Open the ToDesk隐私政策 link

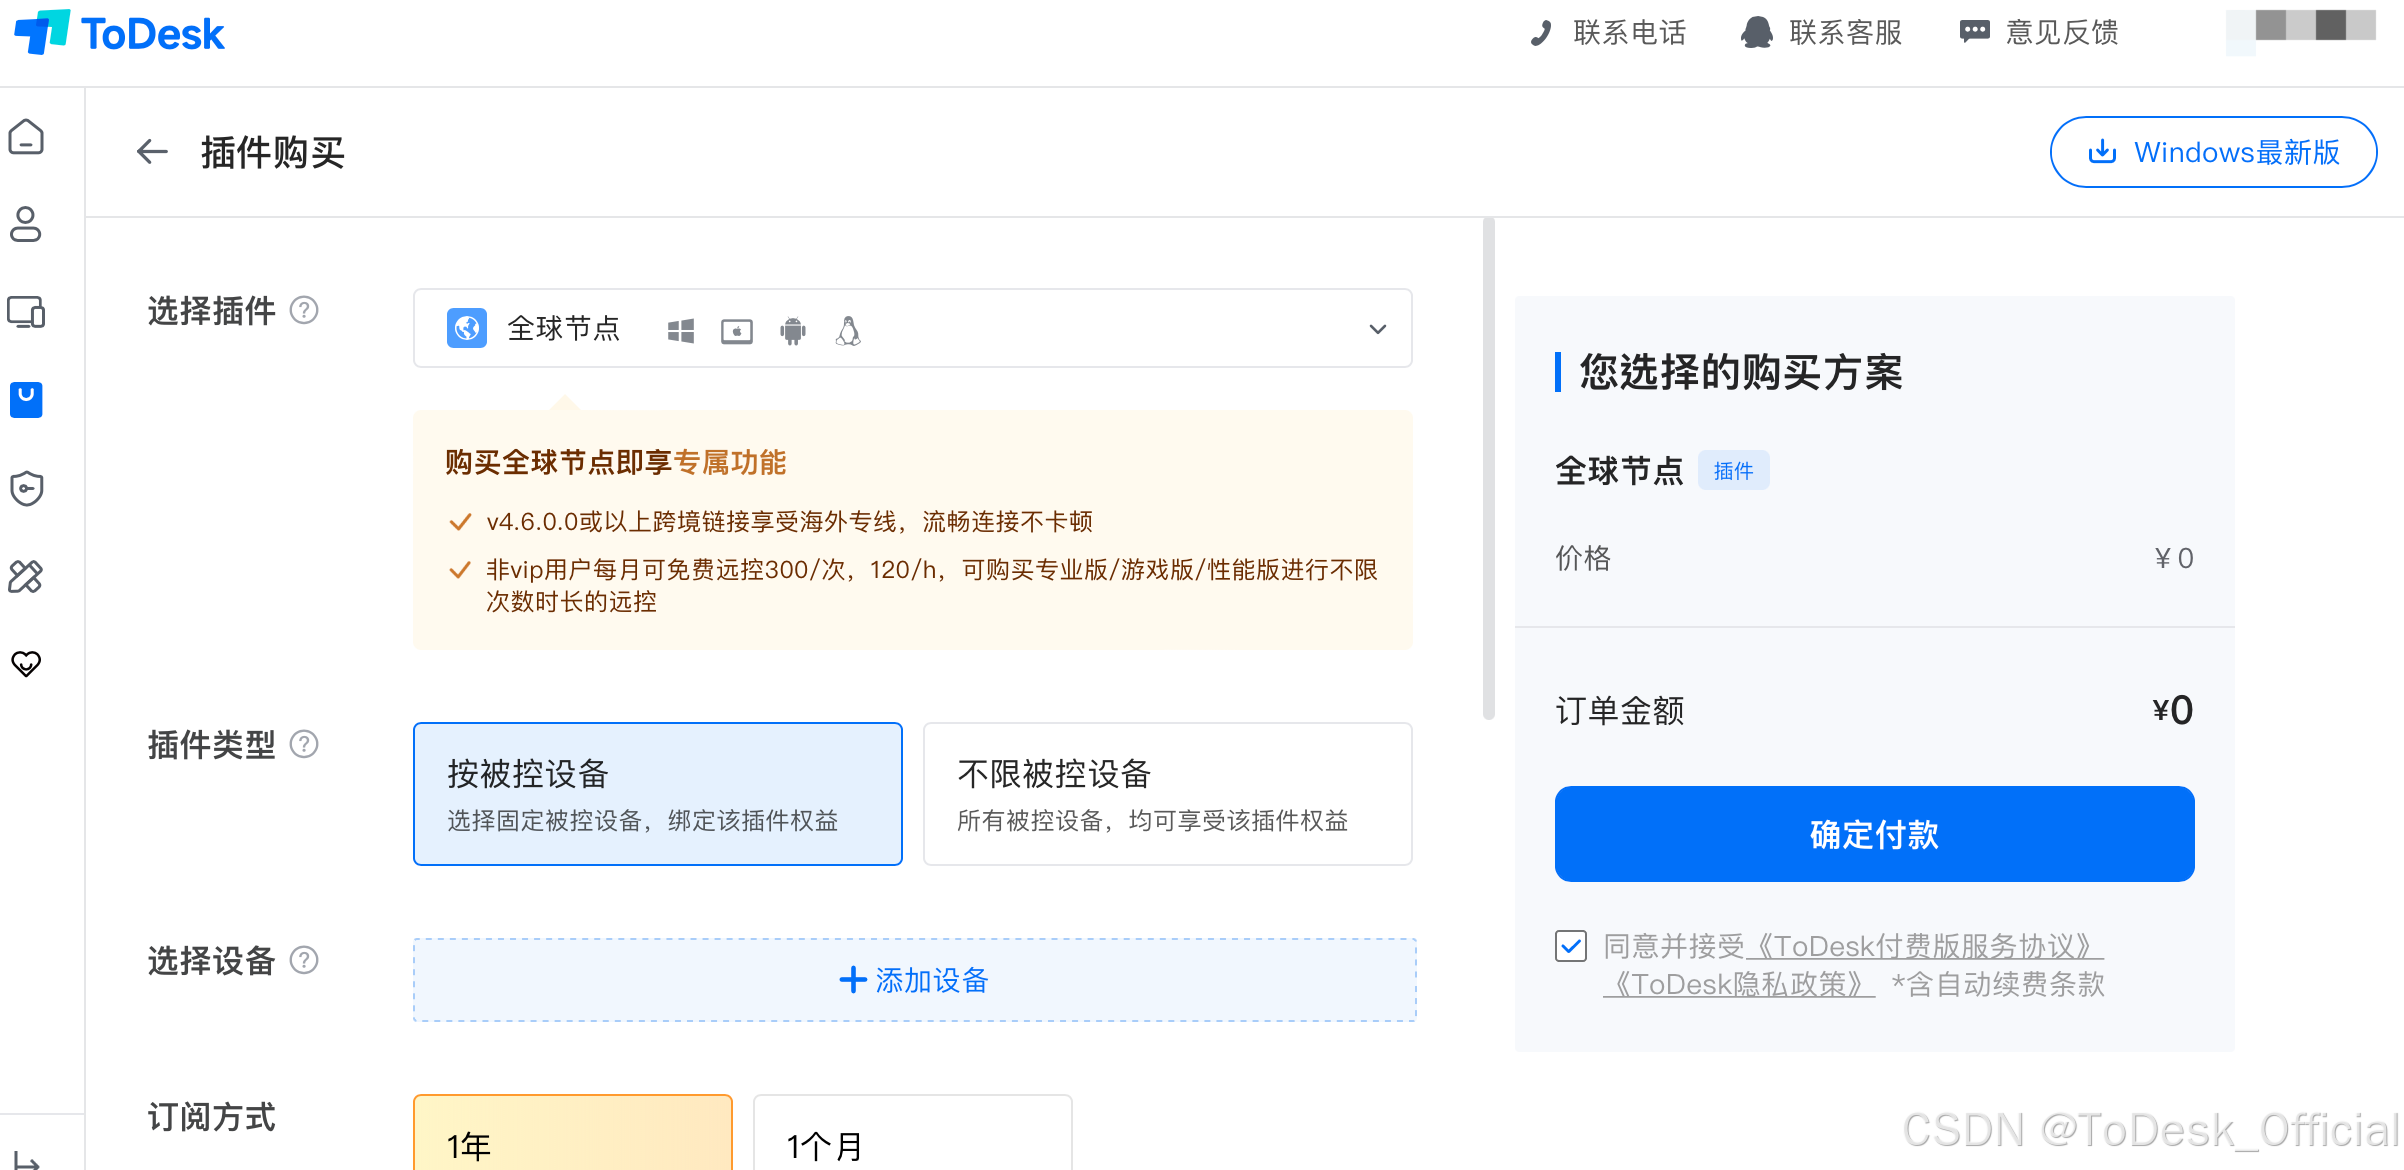(1740, 985)
